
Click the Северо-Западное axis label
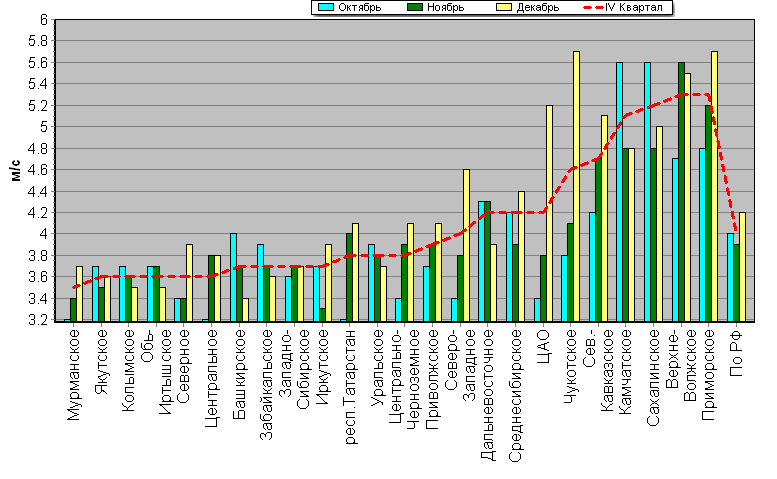(x=460, y=365)
